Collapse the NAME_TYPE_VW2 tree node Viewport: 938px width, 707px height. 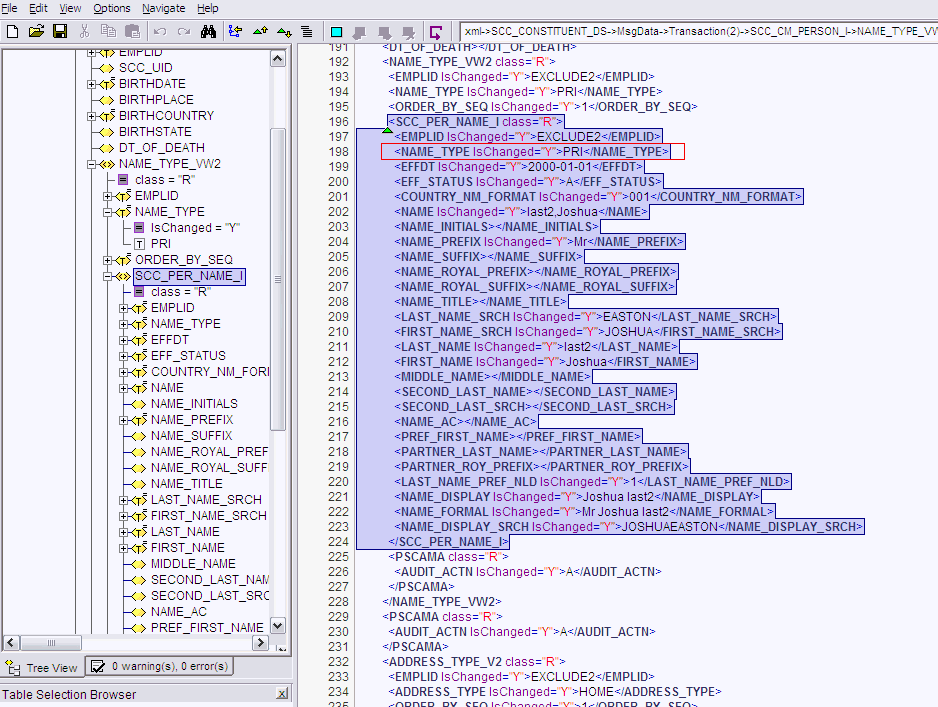[x=92, y=164]
